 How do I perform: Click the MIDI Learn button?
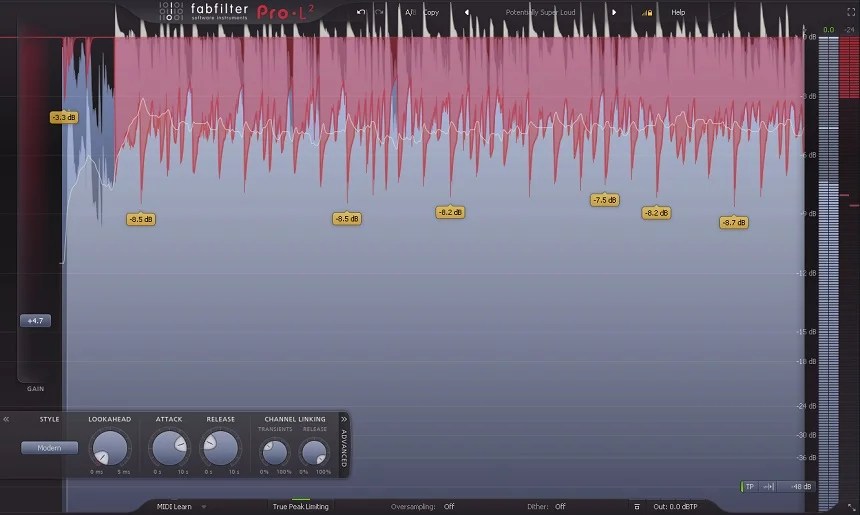(x=174, y=507)
